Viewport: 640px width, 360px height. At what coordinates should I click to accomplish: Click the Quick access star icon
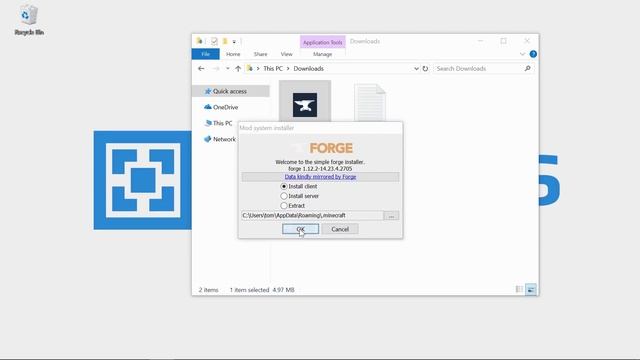coord(208,91)
